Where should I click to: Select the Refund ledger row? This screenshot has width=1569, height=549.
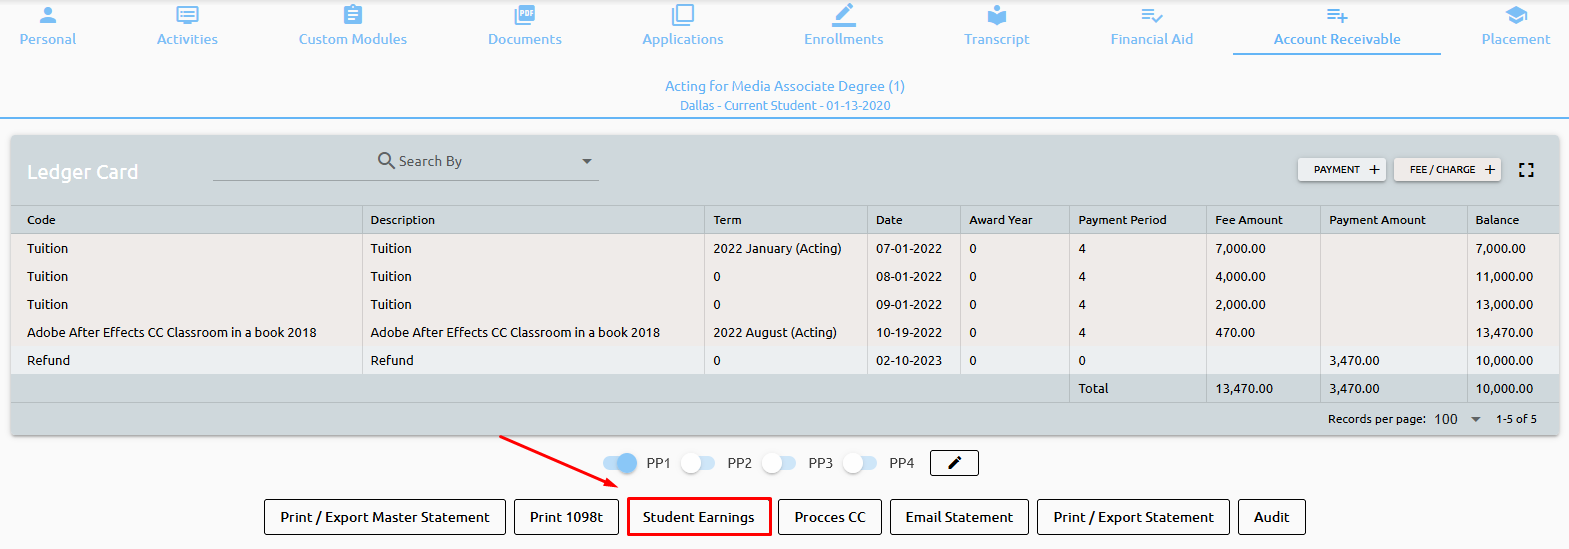[400, 361]
